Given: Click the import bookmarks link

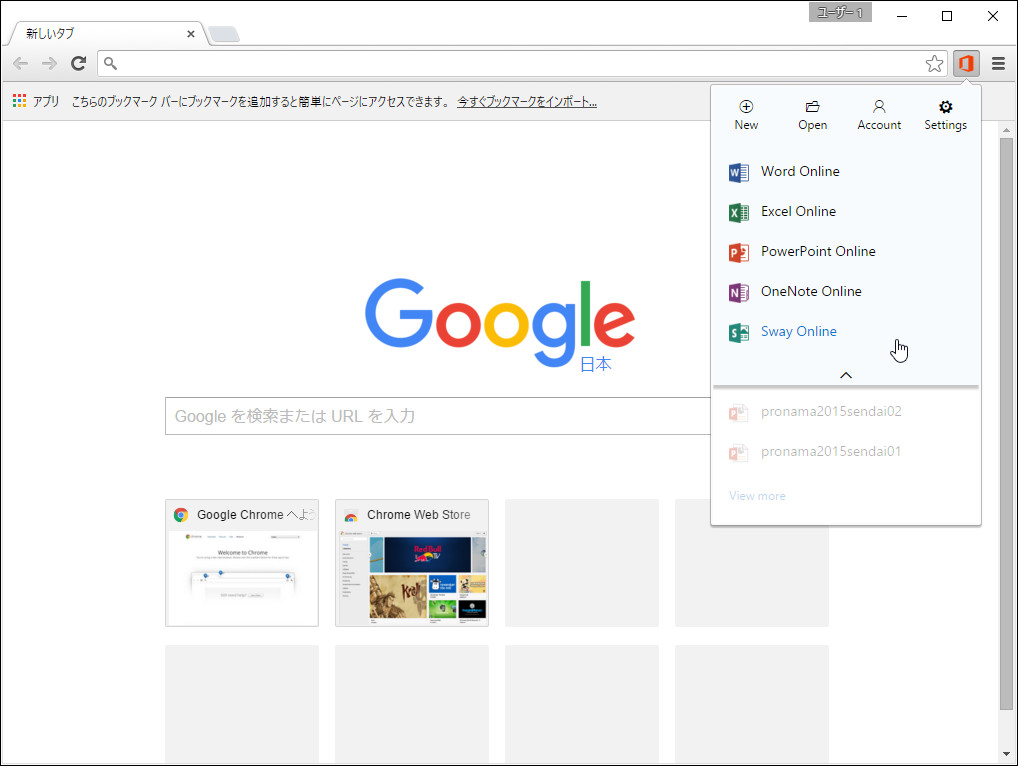Looking at the screenshot, I should [527, 101].
